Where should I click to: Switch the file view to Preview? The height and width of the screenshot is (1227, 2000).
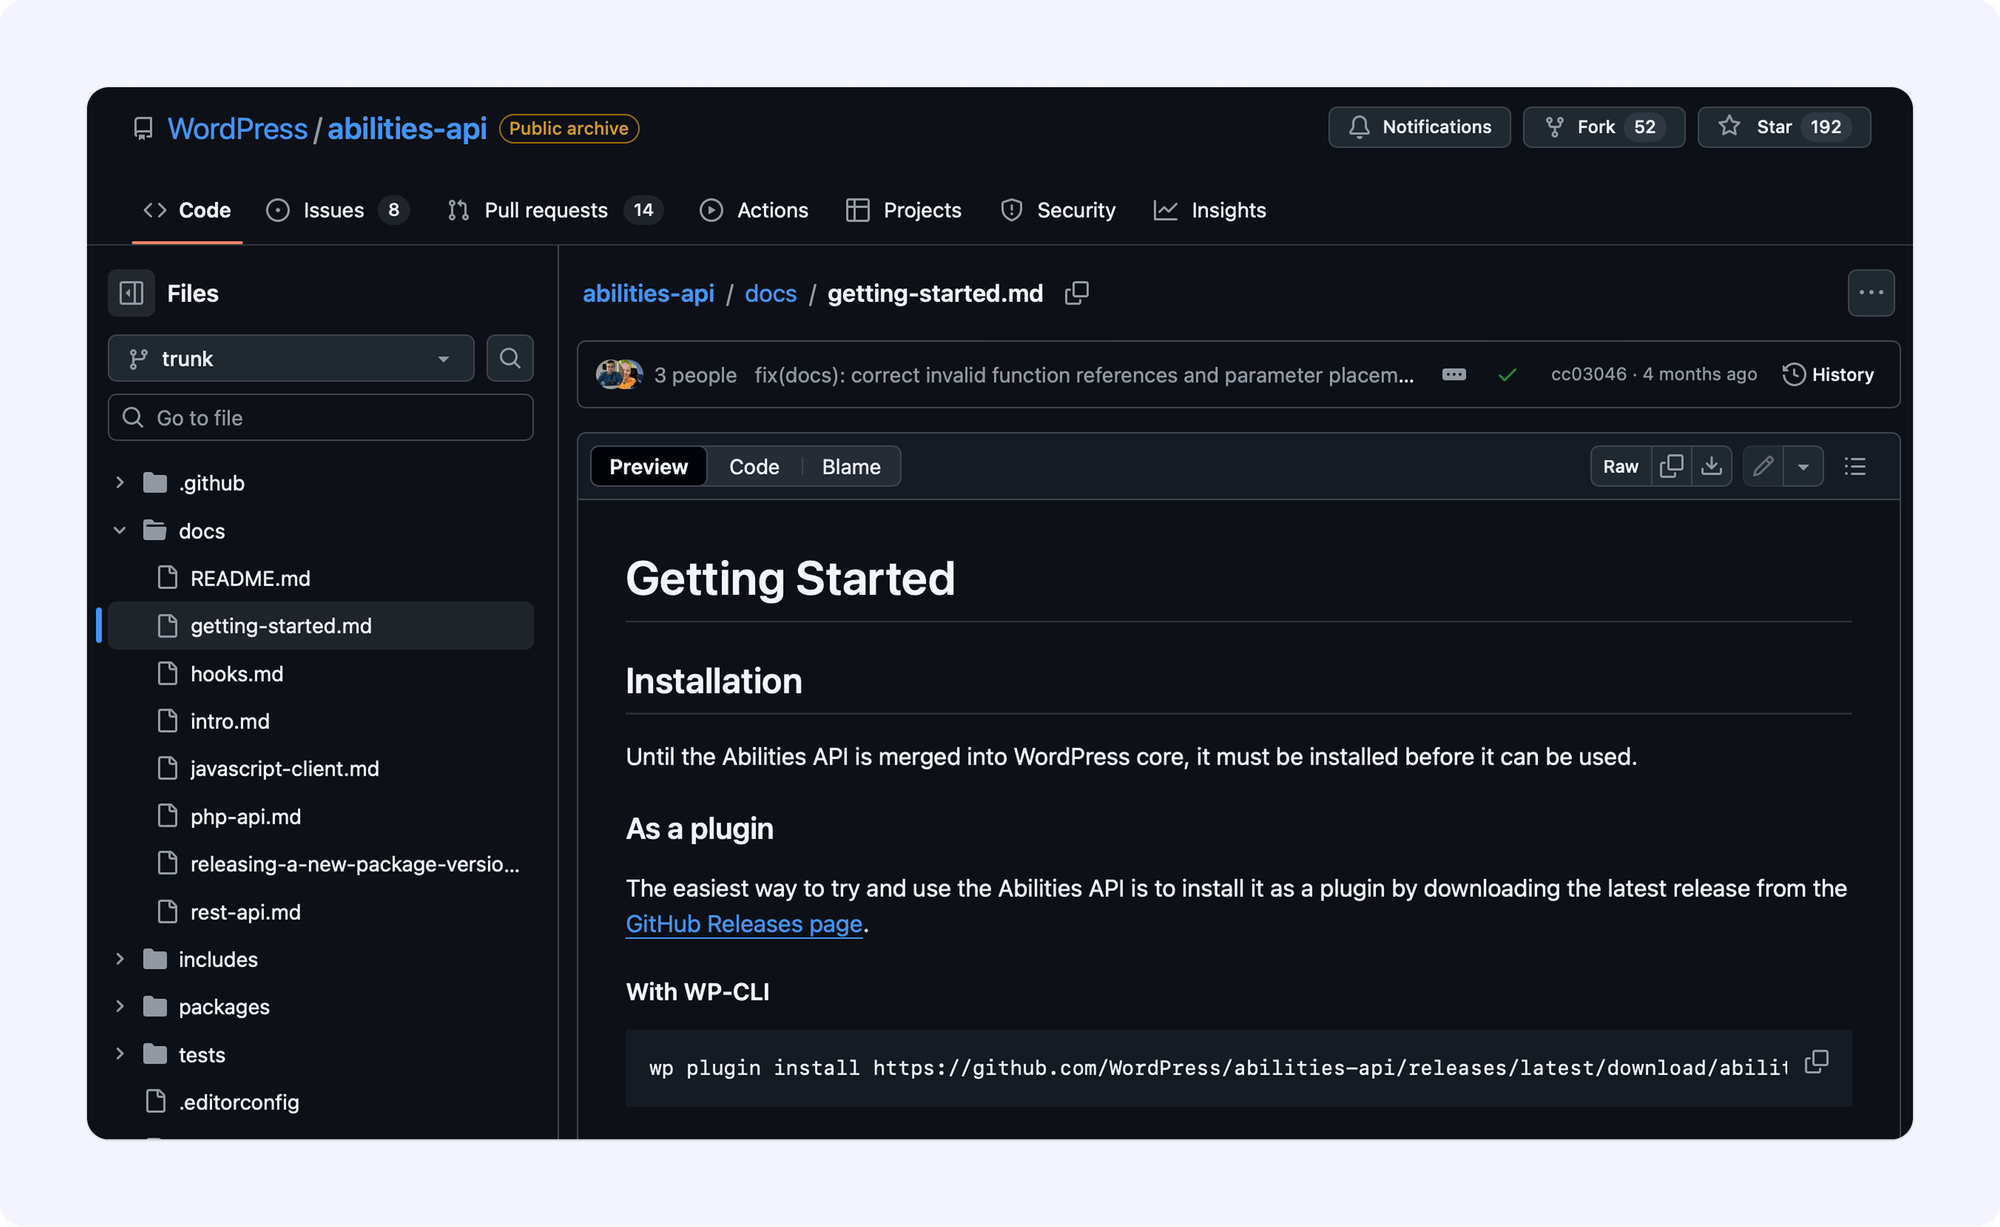tap(648, 466)
